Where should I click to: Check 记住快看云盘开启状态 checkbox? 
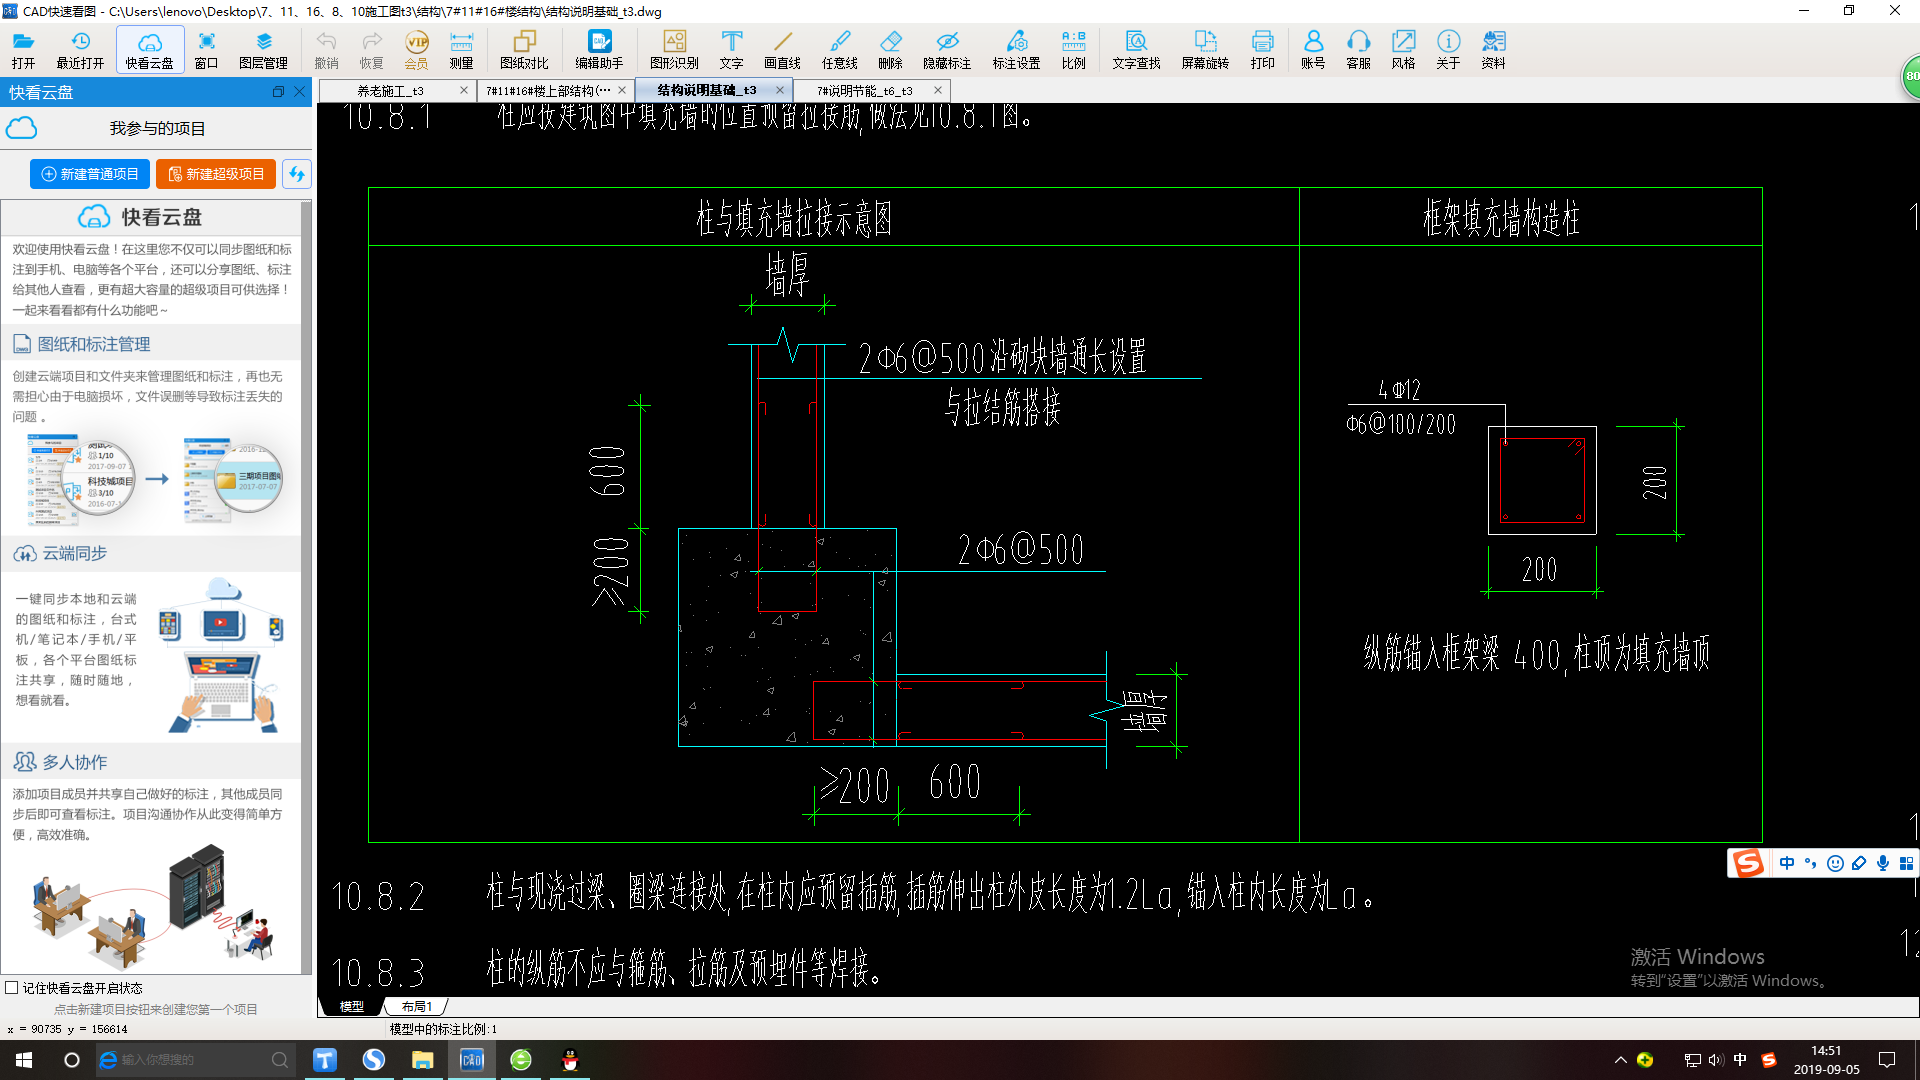click(12, 987)
